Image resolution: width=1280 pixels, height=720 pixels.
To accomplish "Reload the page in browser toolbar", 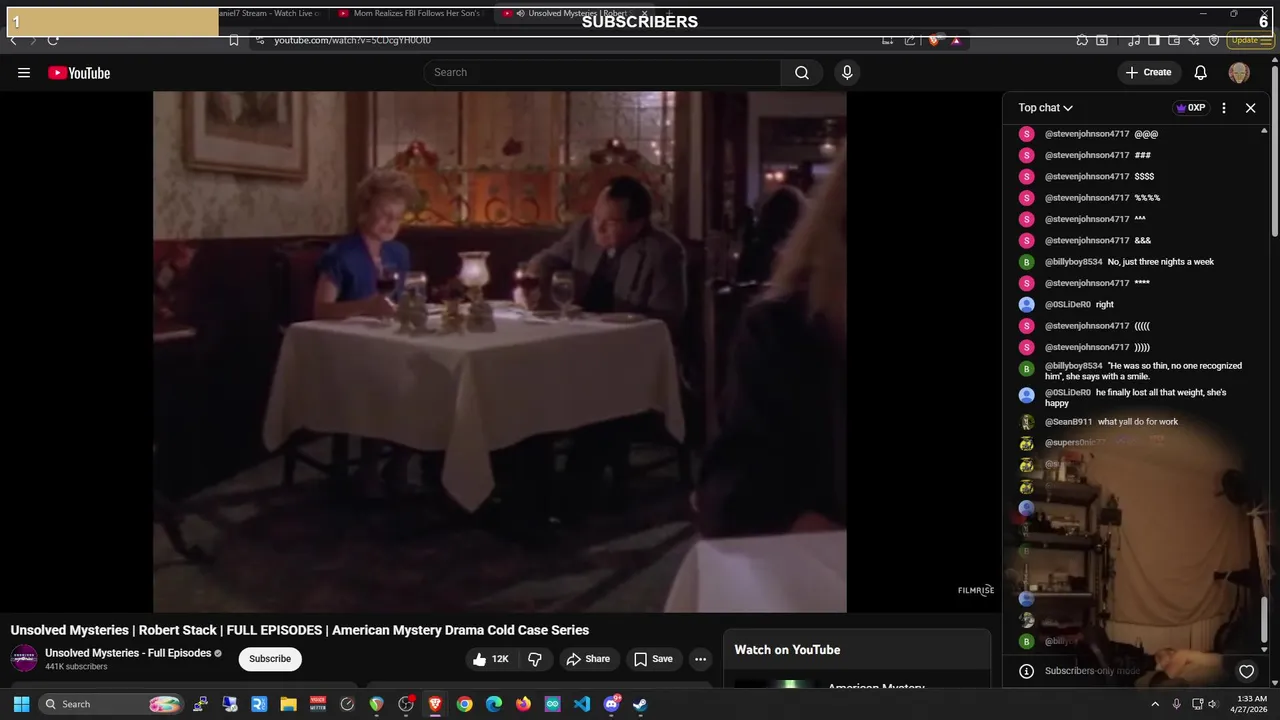I will (x=53, y=40).
